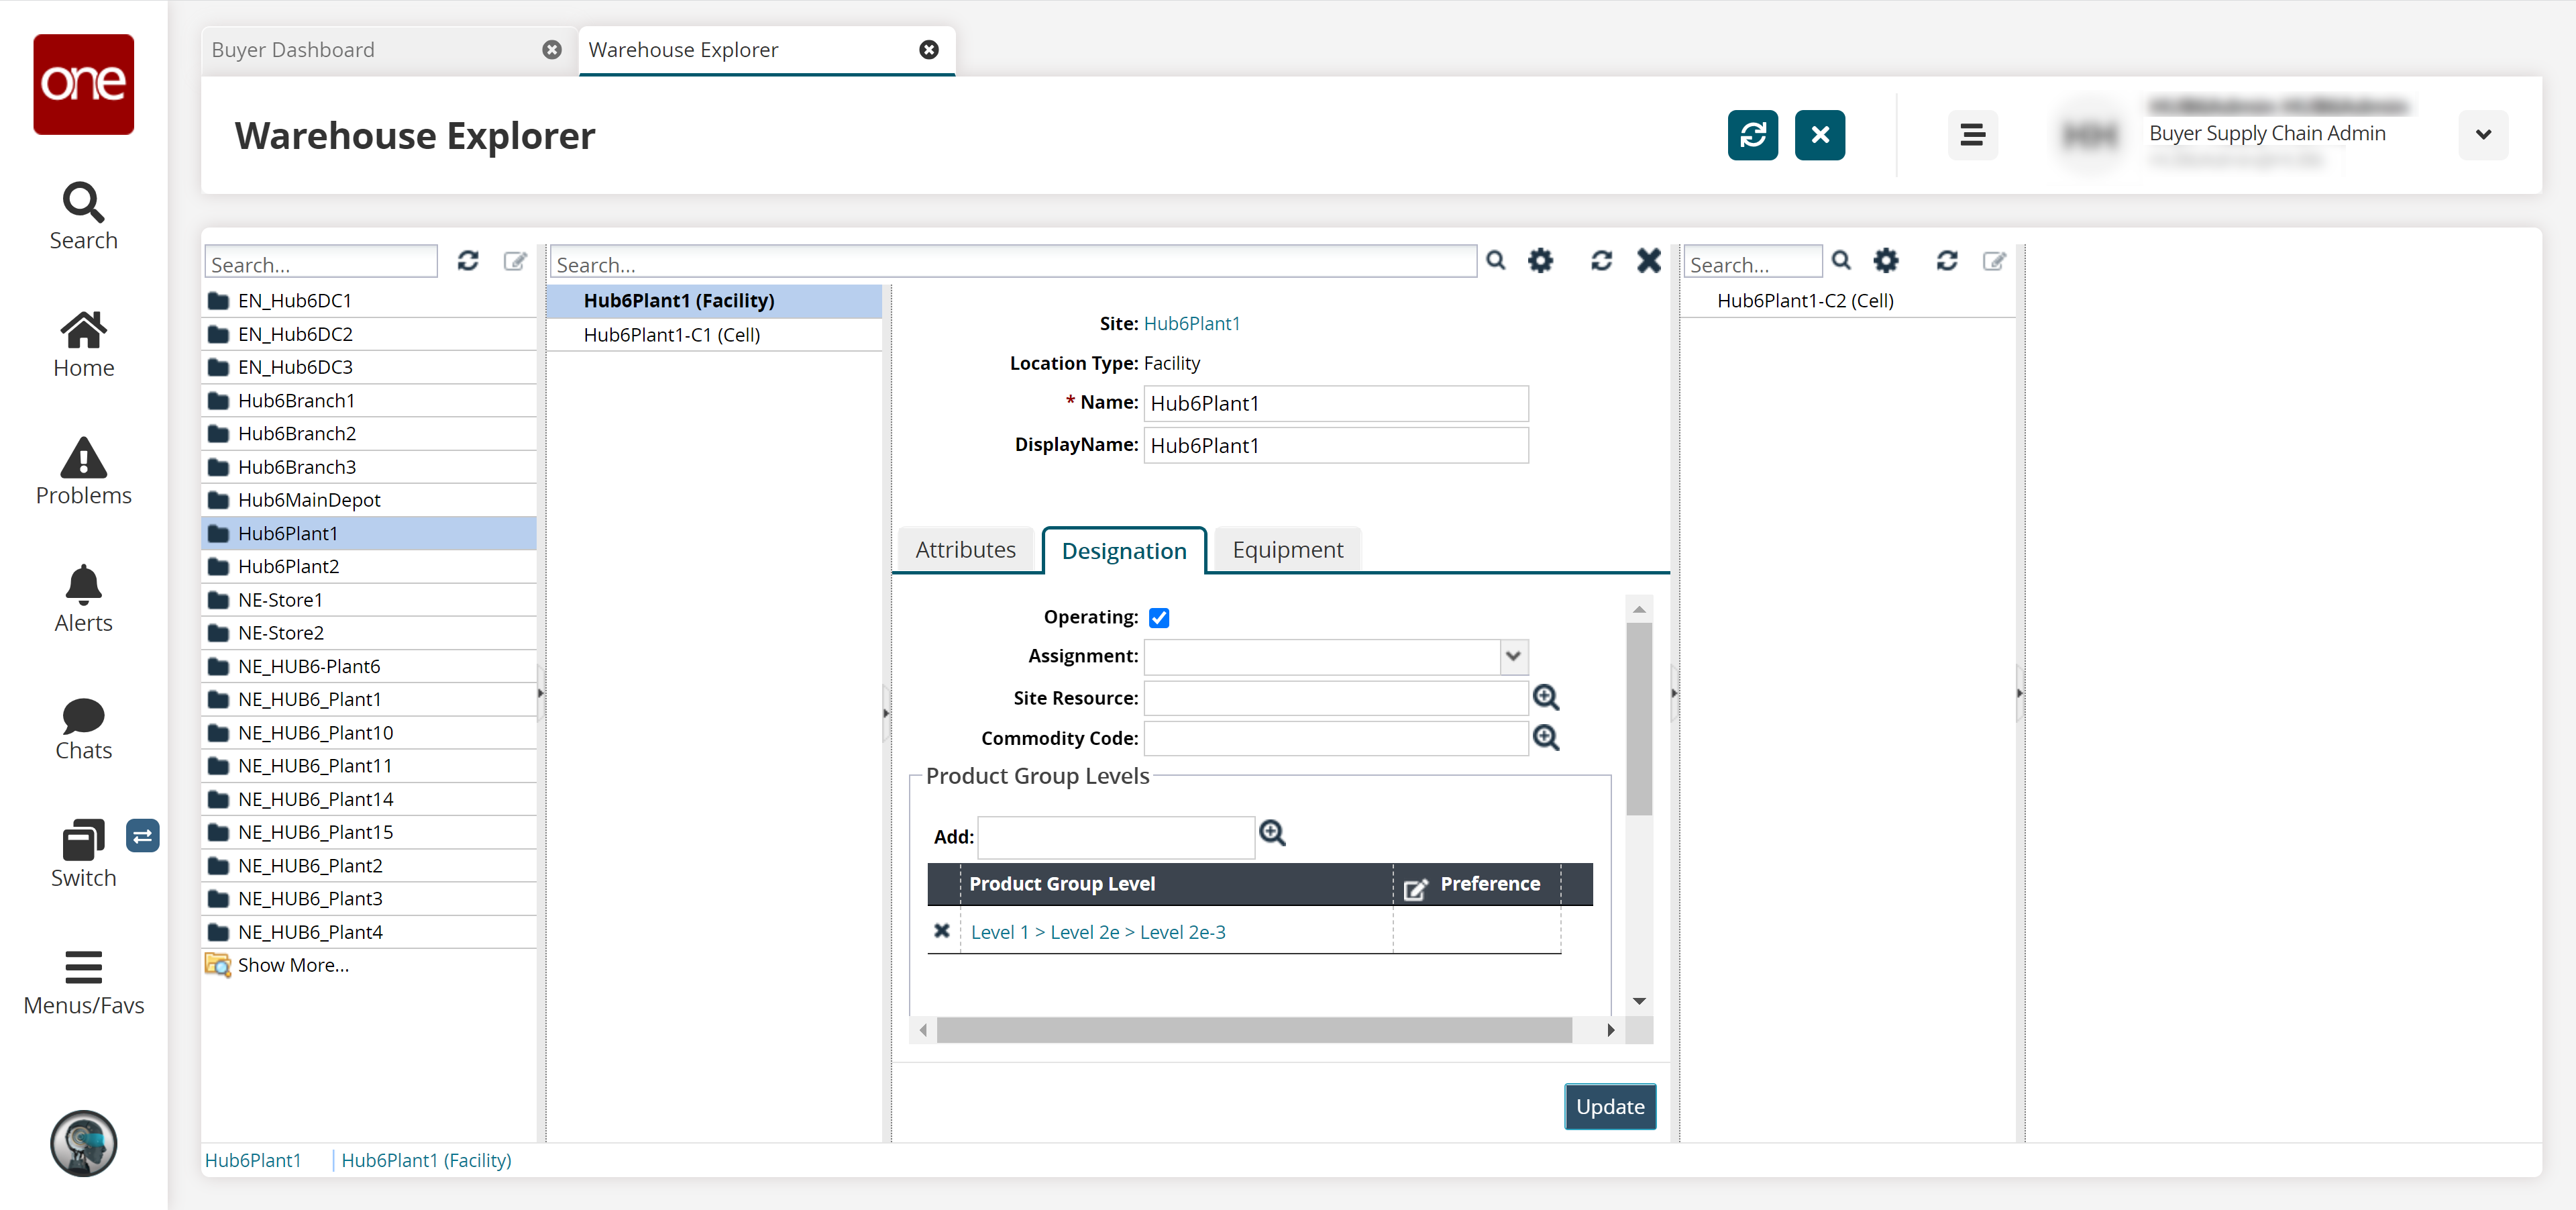Click the Commodity Code lookup magnifier
This screenshot has width=2576, height=1210.
click(1546, 738)
